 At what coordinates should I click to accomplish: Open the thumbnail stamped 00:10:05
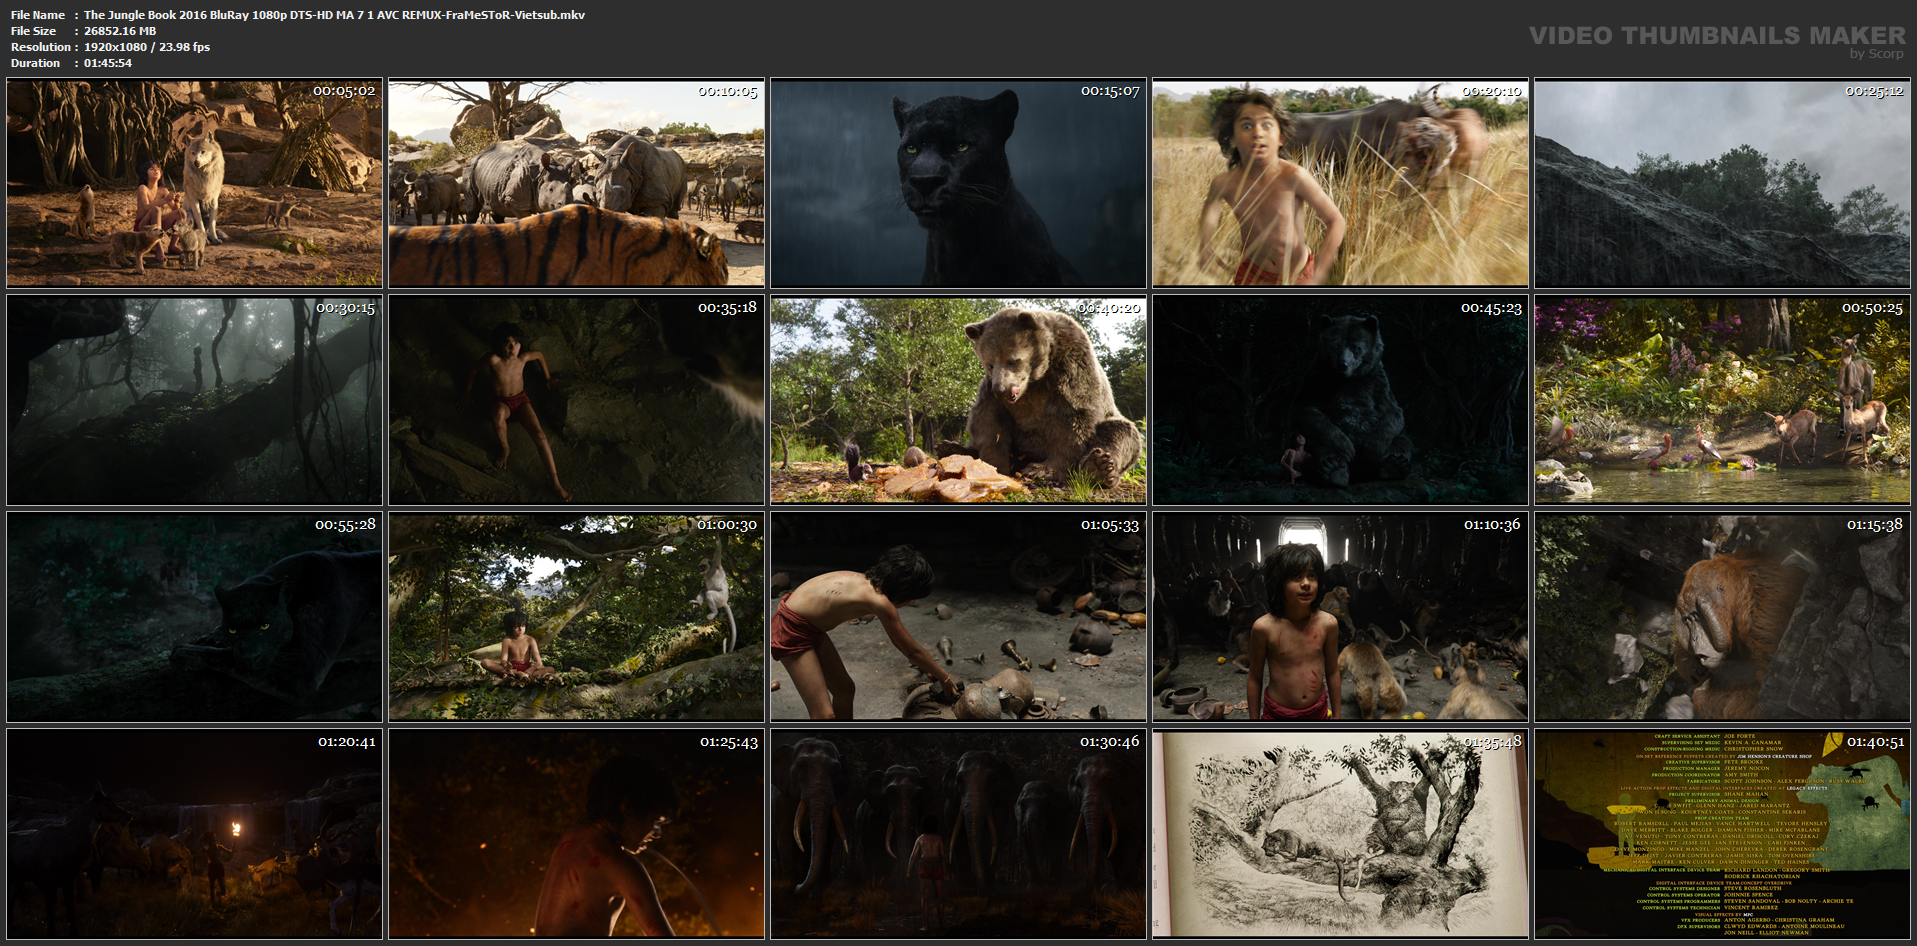coord(576,183)
